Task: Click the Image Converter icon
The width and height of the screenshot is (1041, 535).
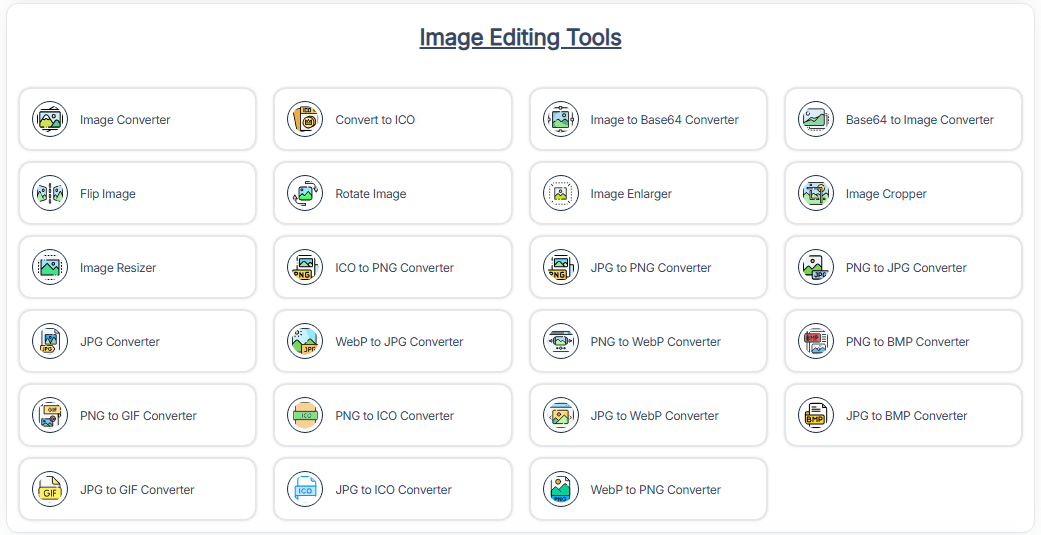Action: tap(50, 119)
